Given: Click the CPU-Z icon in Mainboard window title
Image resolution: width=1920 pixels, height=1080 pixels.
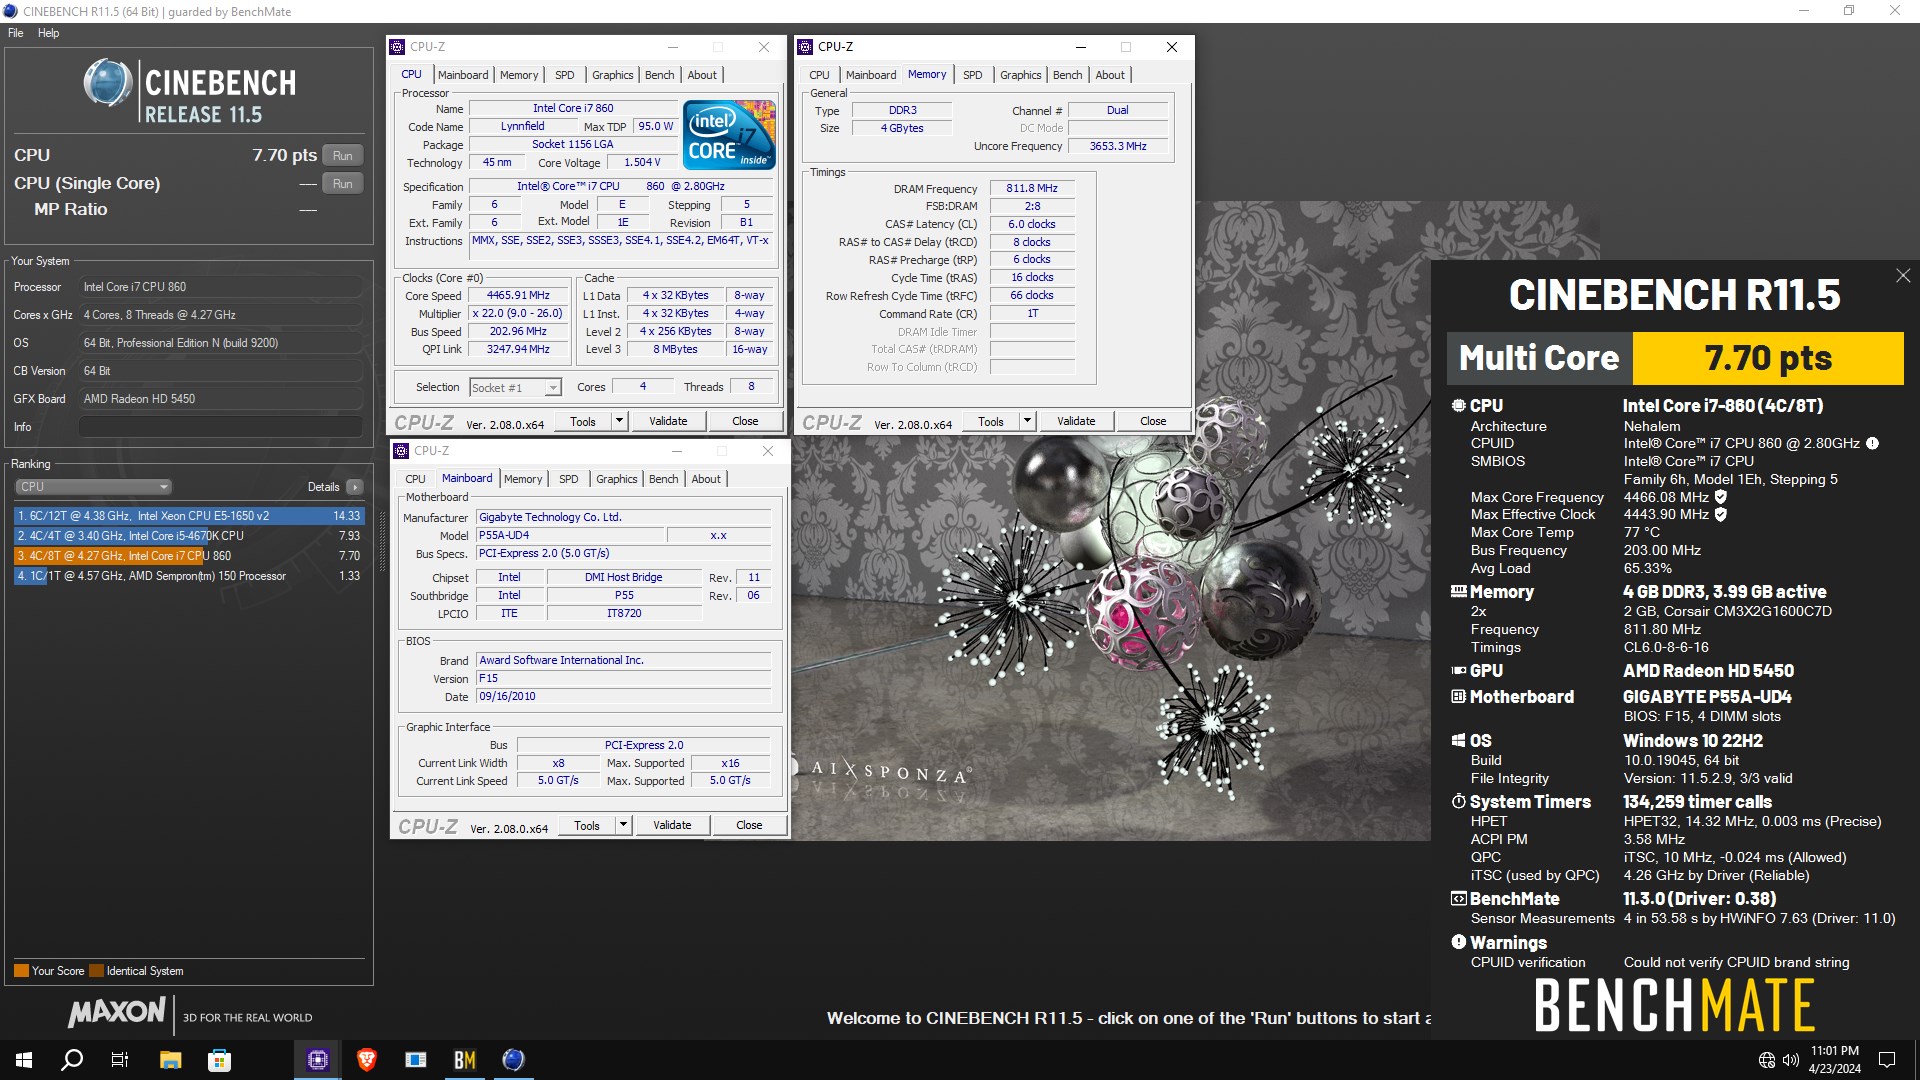Looking at the screenshot, I should [401, 451].
